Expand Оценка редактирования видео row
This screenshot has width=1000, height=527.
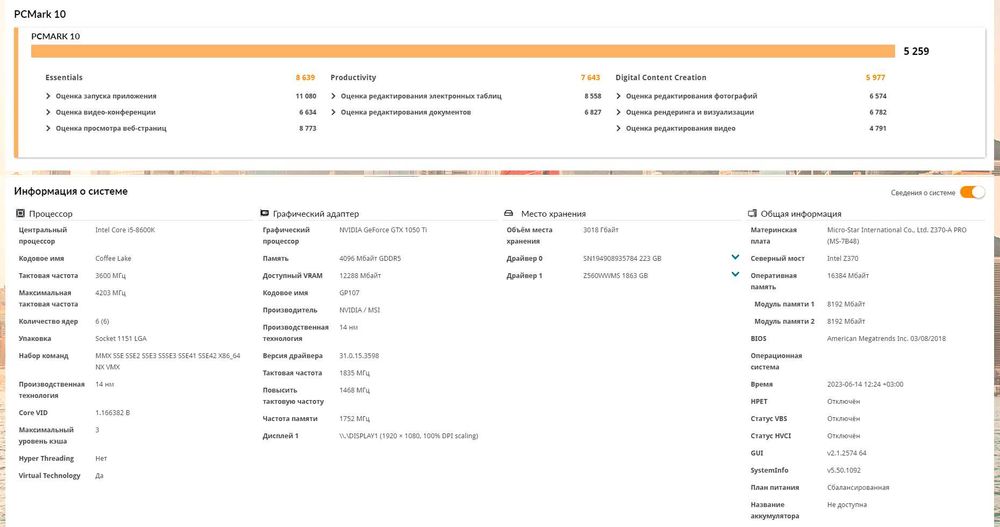(x=618, y=128)
